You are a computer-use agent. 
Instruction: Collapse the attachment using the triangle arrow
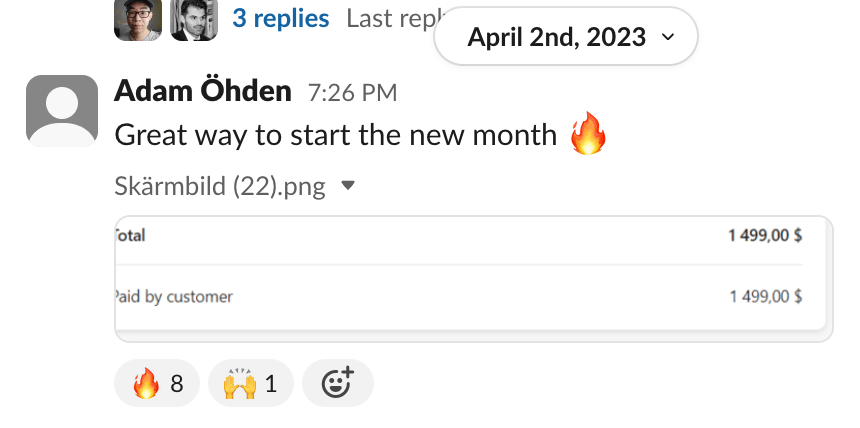348,186
